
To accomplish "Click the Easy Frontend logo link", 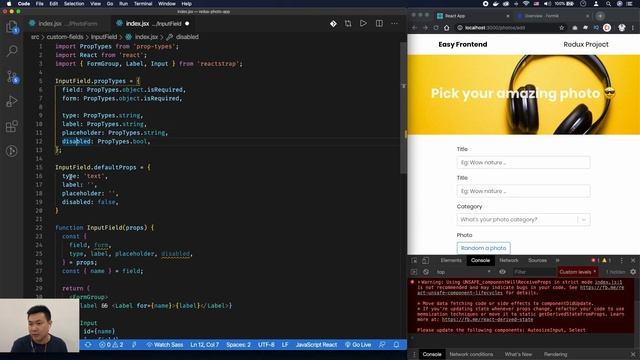I will 462,44.
